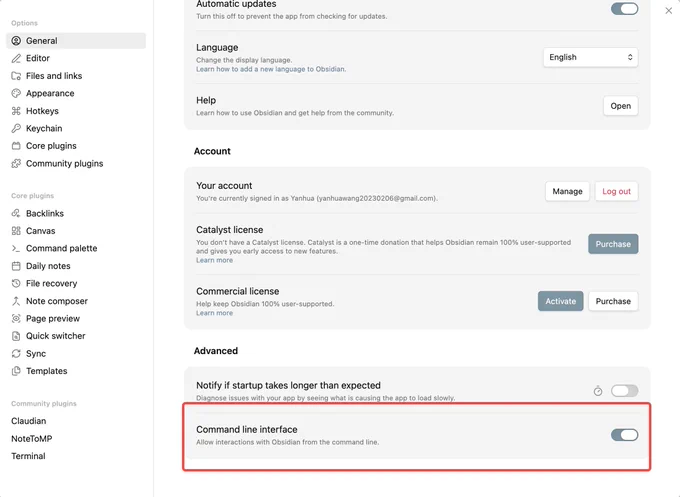Click the Daily notes calendar icon
This screenshot has height=497, width=680.
click(16, 266)
